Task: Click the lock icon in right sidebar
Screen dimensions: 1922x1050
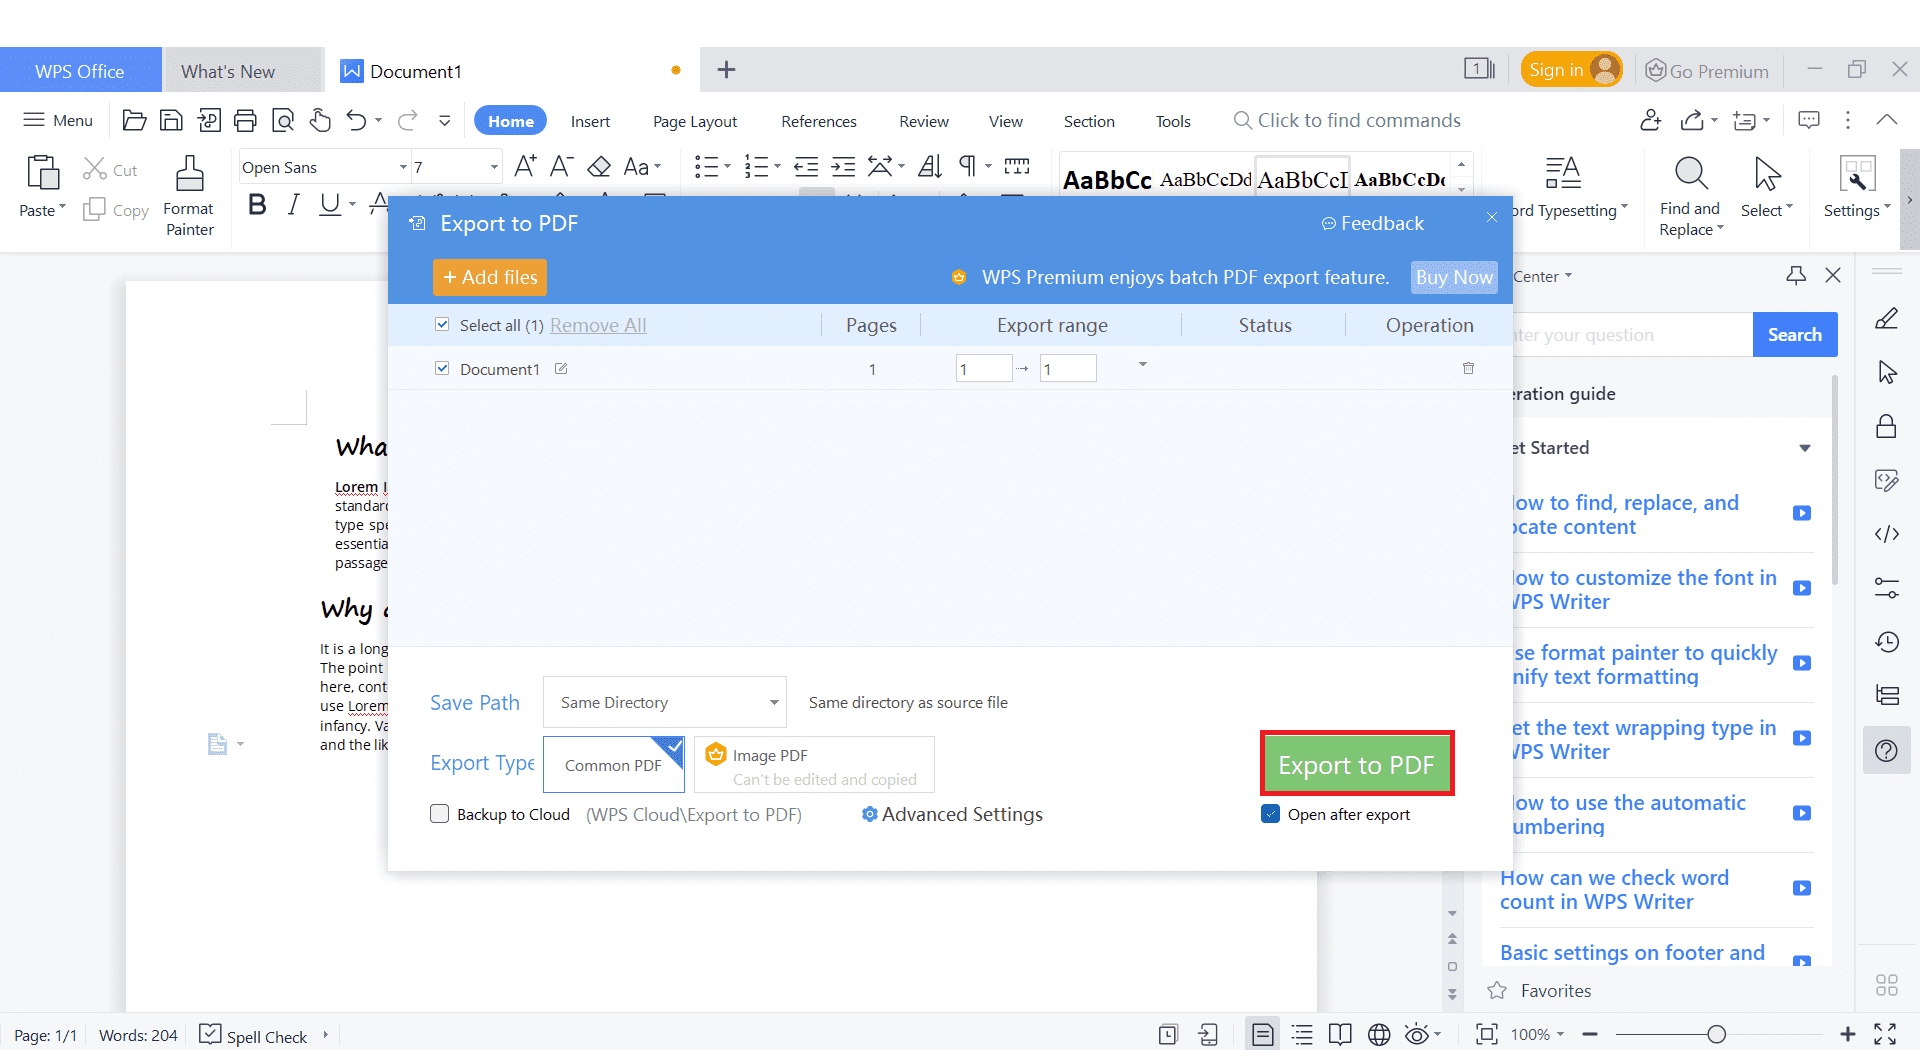Action: tap(1886, 426)
